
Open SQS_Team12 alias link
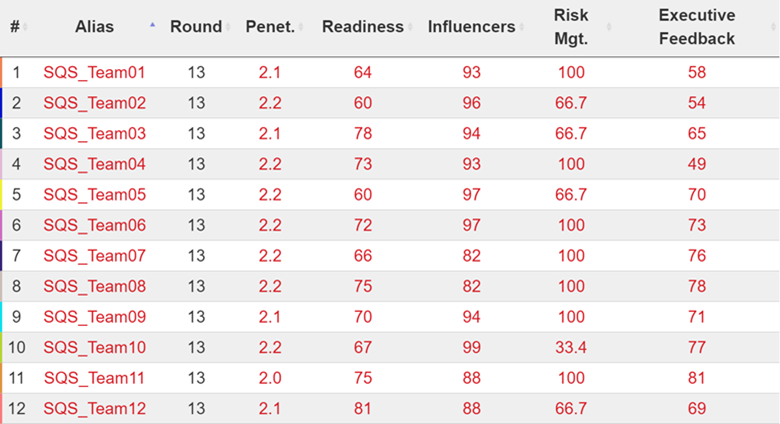[95, 409]
